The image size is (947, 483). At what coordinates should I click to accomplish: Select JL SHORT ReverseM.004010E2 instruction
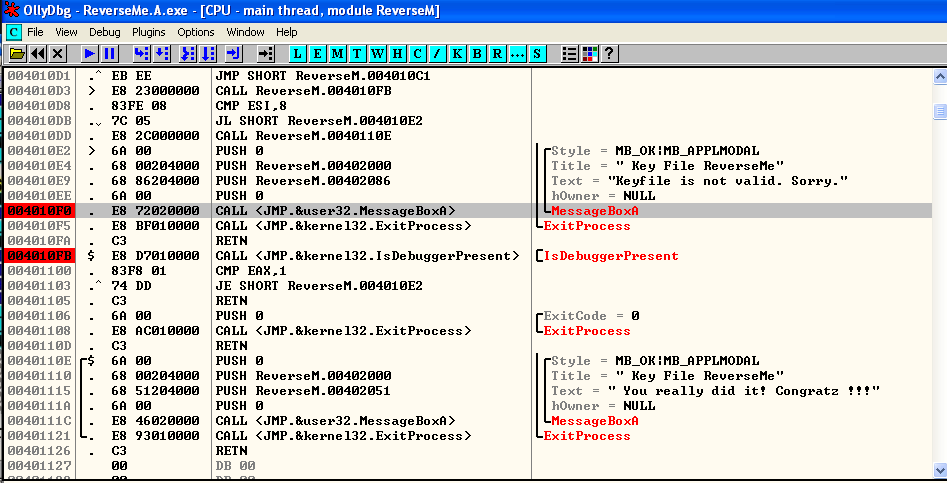319,121
